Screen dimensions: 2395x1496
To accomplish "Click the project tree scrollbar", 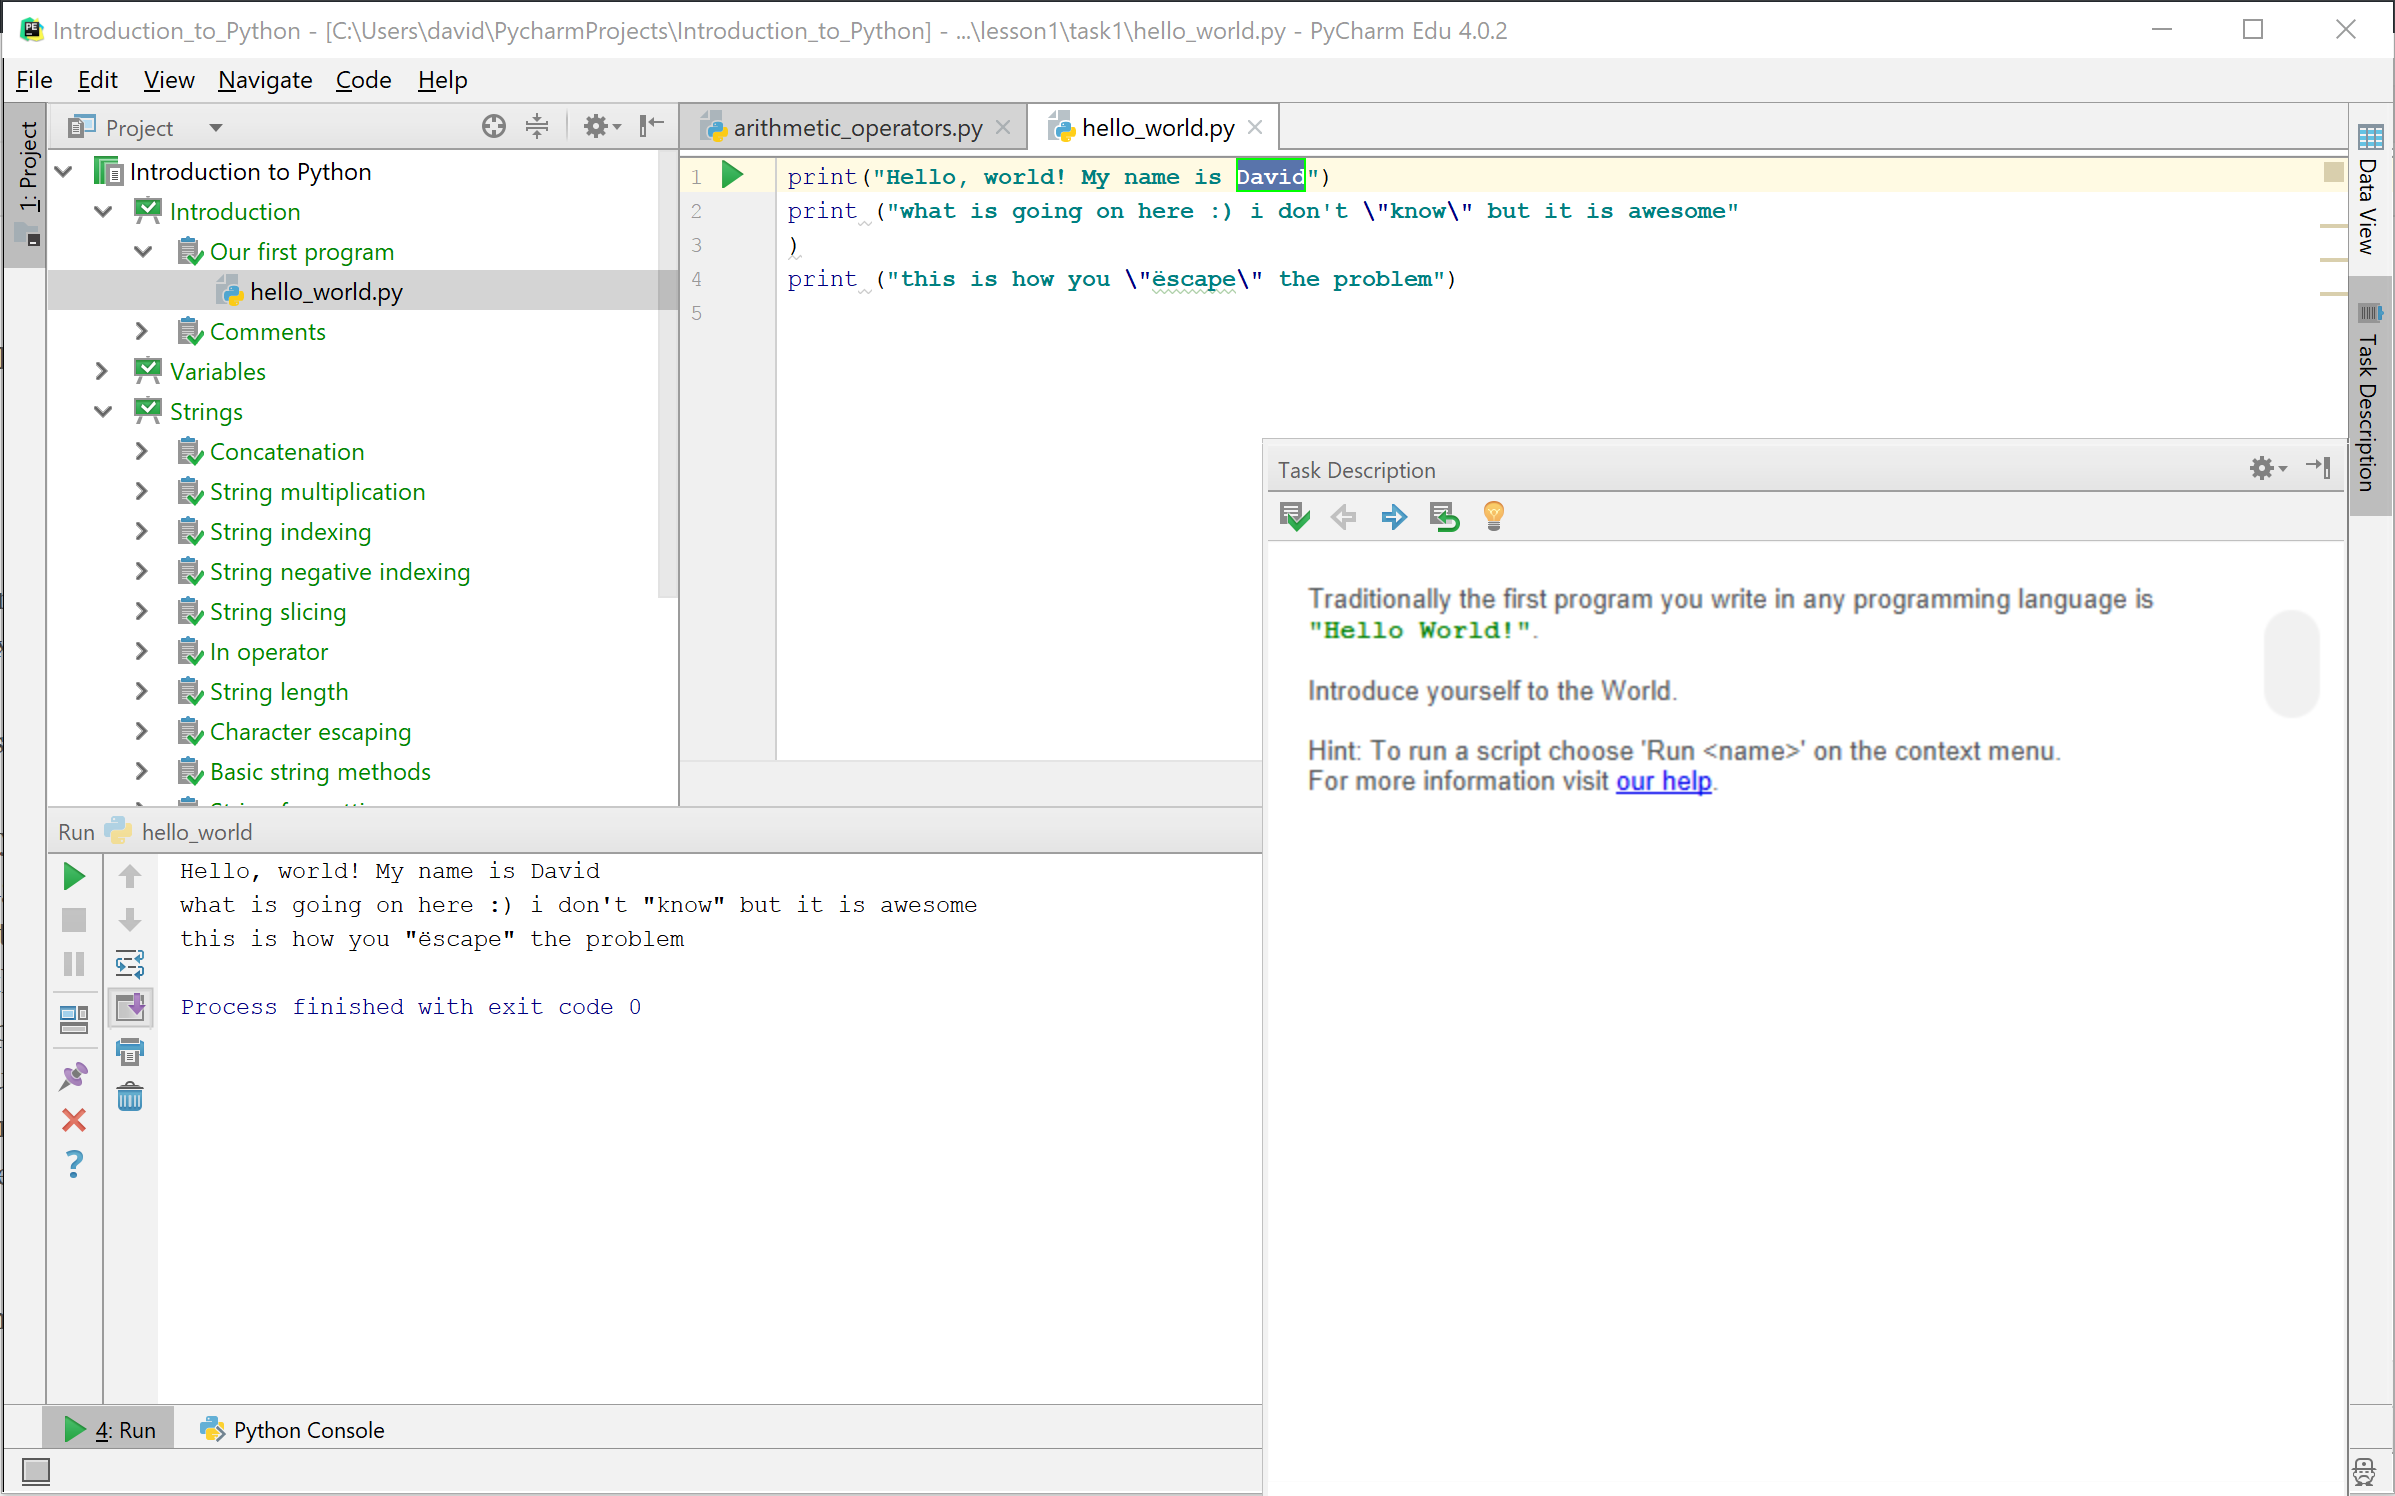I will tap(668, 375).
